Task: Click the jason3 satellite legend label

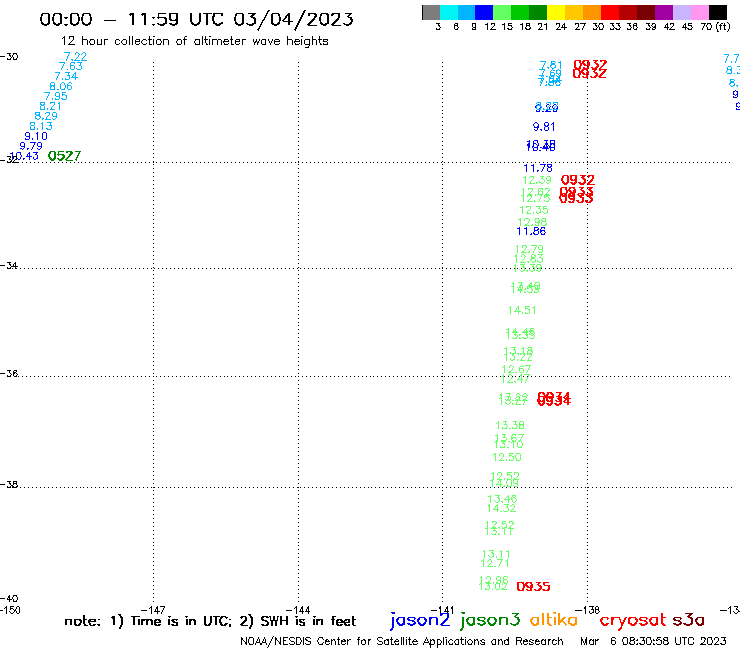Action: (x=490, y=620)
